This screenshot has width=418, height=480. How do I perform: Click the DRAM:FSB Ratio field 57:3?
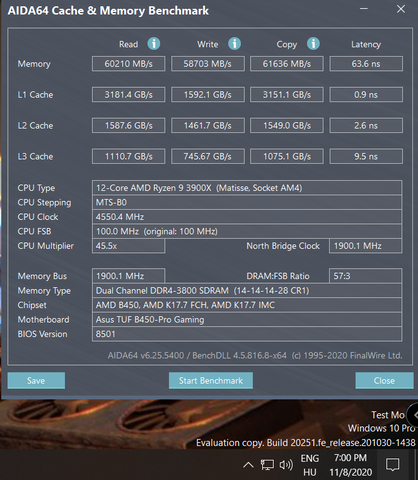point(365,276)
